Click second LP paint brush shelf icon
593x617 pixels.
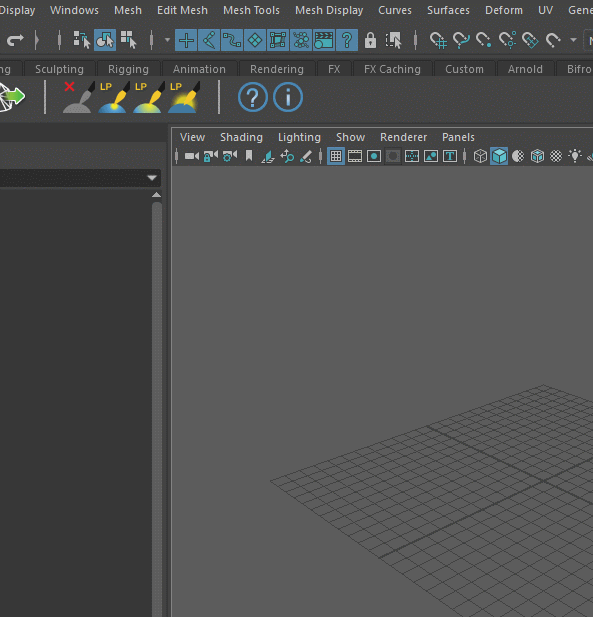(x=149, y=97)
